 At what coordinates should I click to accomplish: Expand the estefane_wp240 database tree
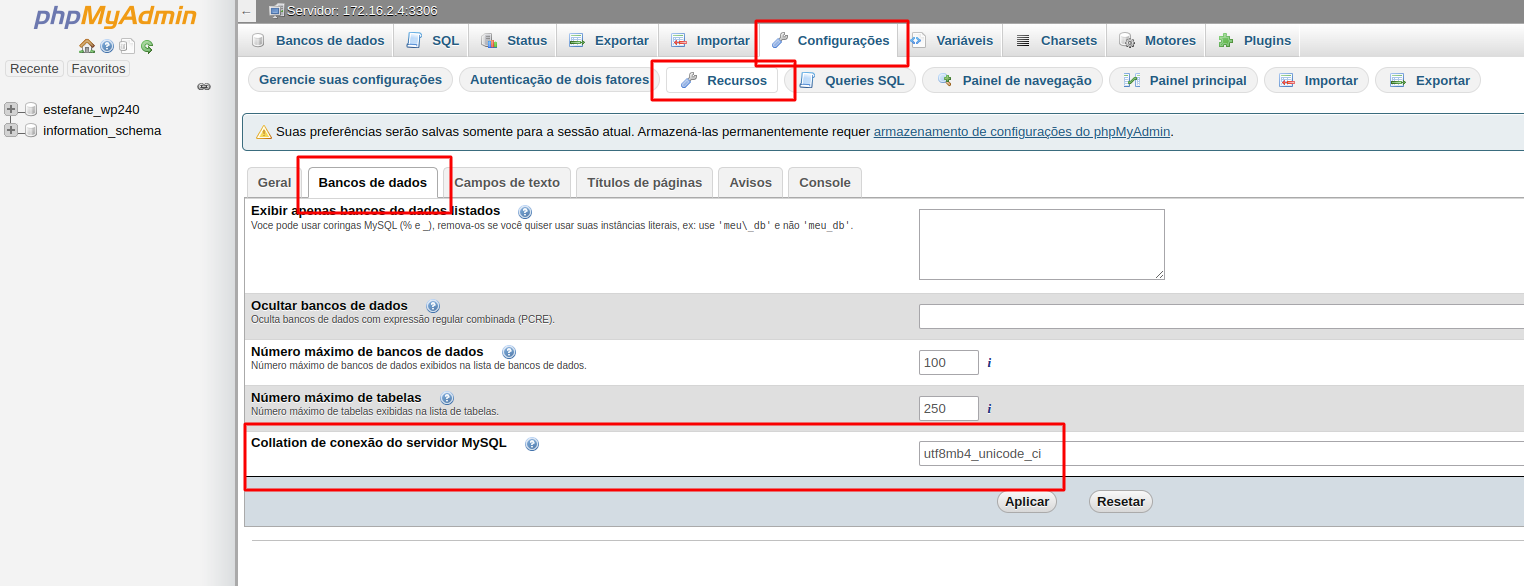11,109
